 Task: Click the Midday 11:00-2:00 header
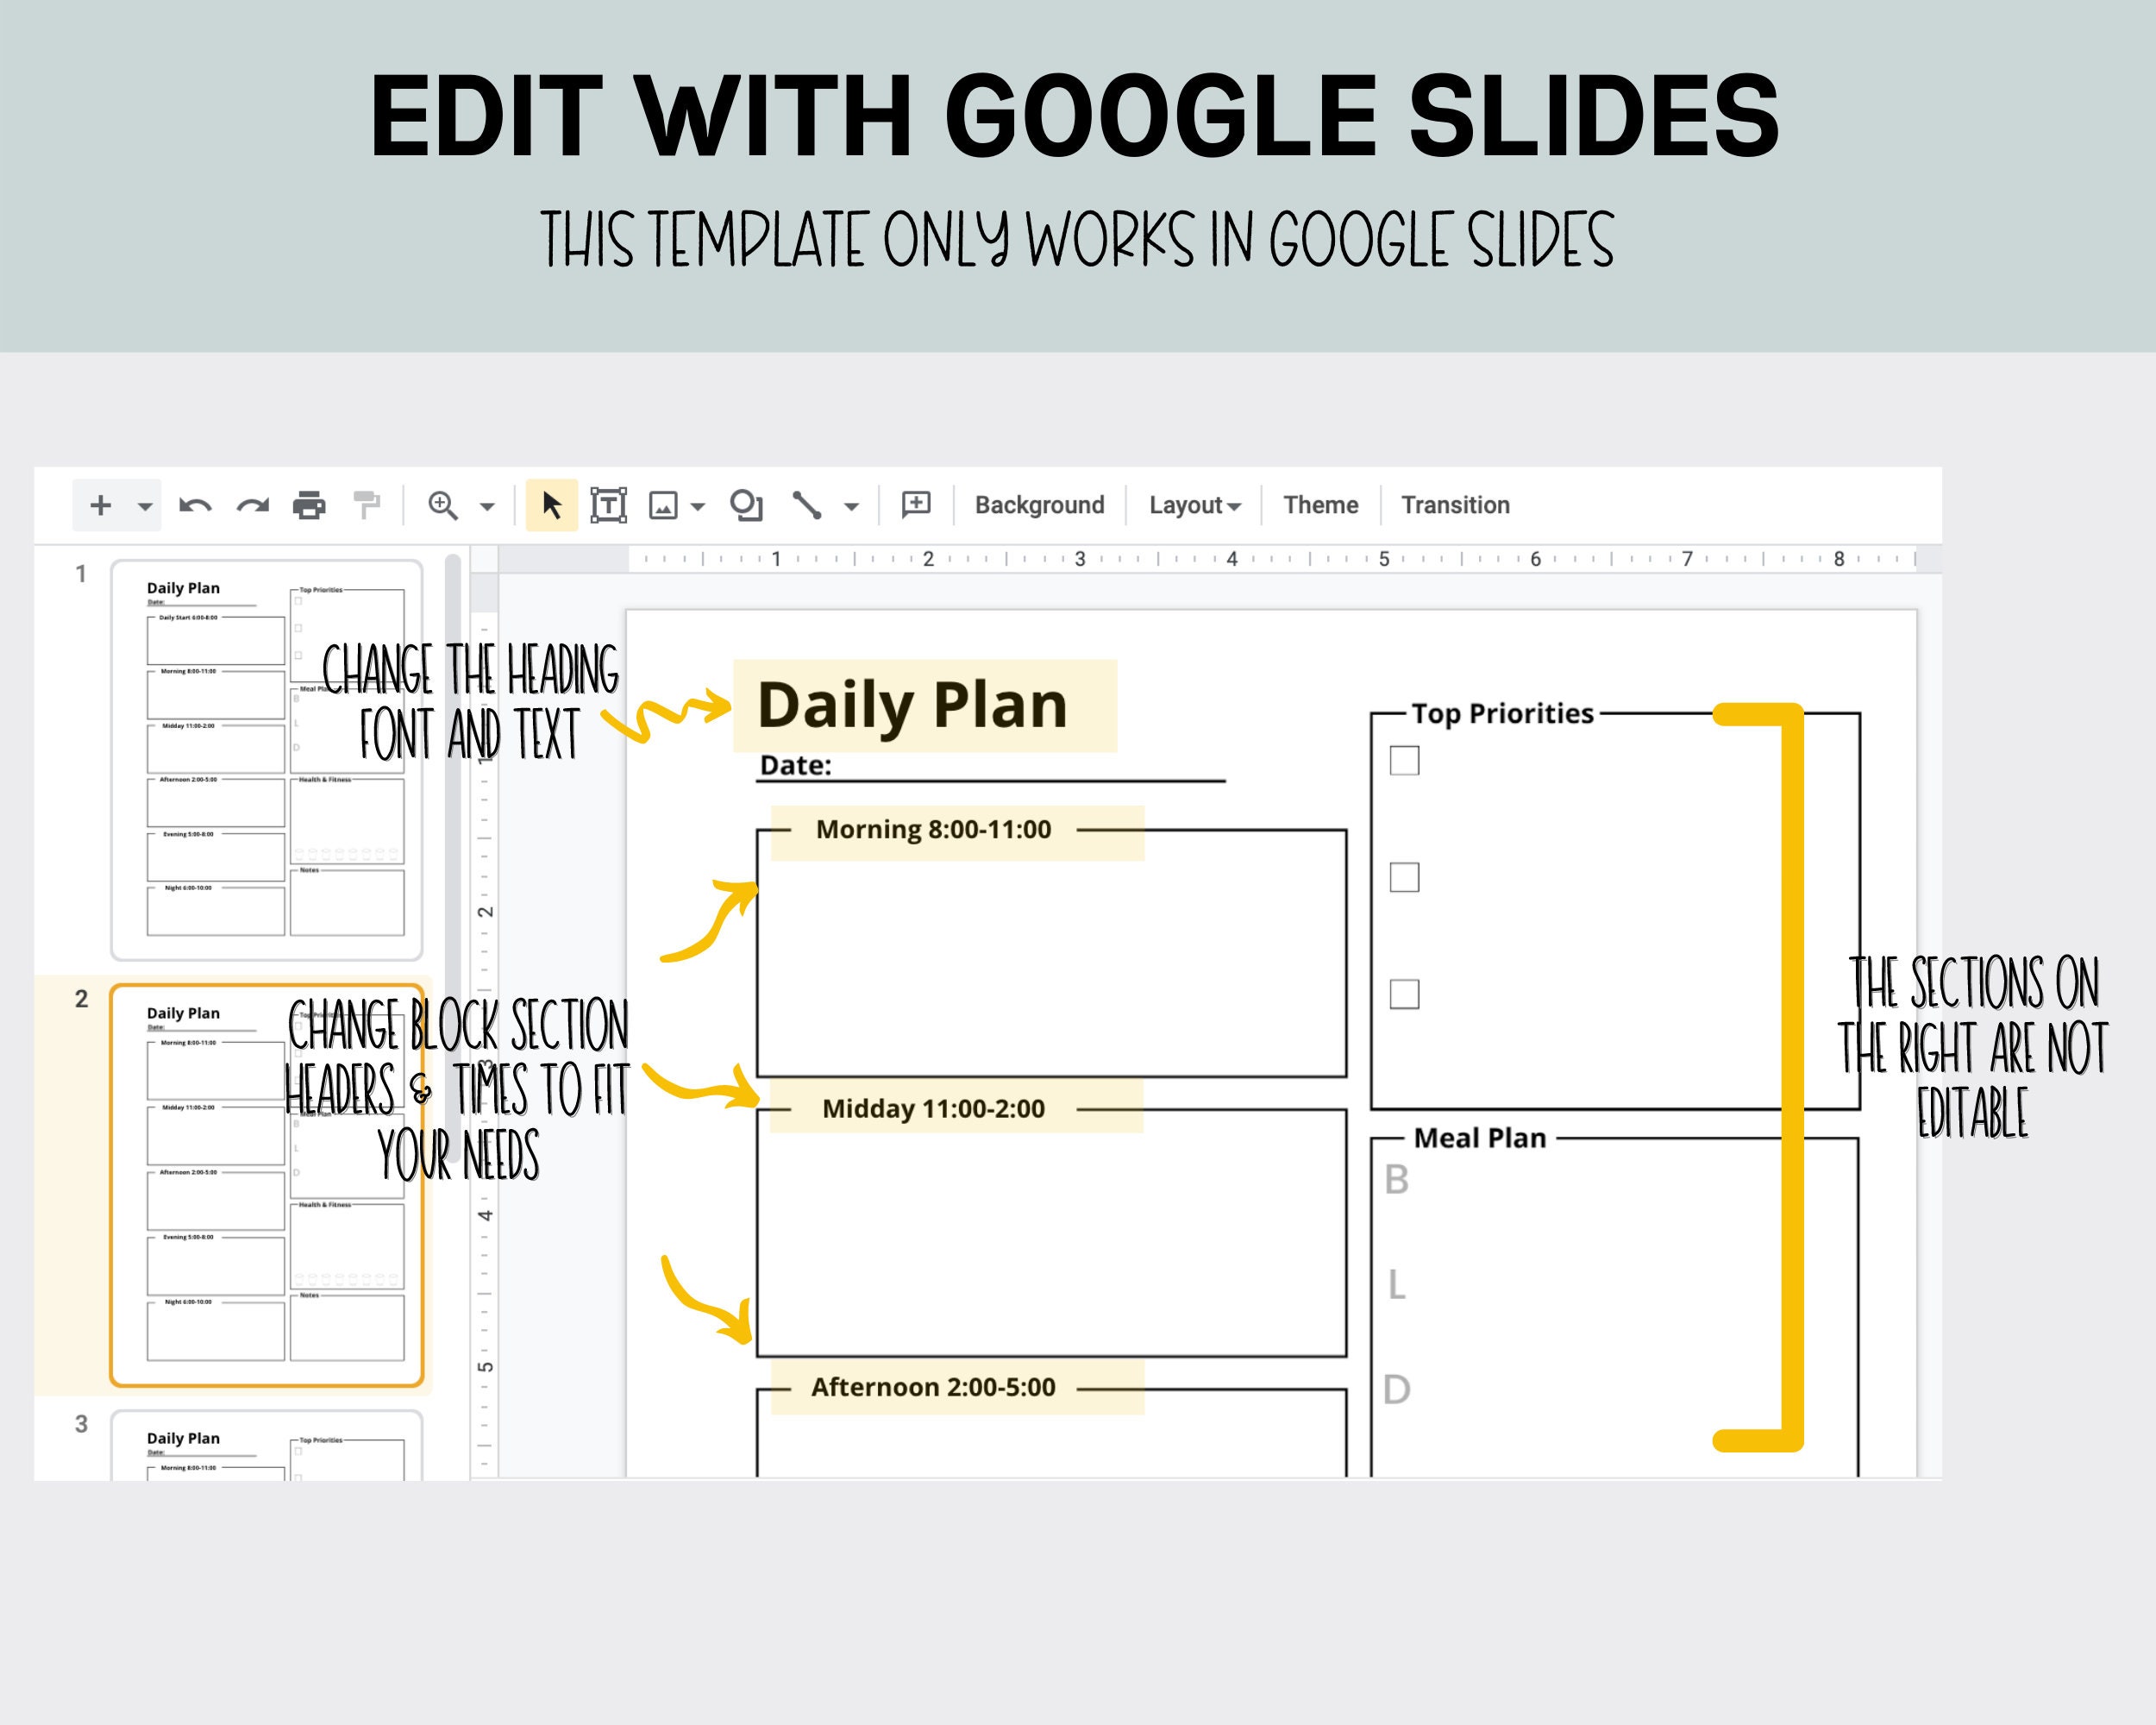933,1108
